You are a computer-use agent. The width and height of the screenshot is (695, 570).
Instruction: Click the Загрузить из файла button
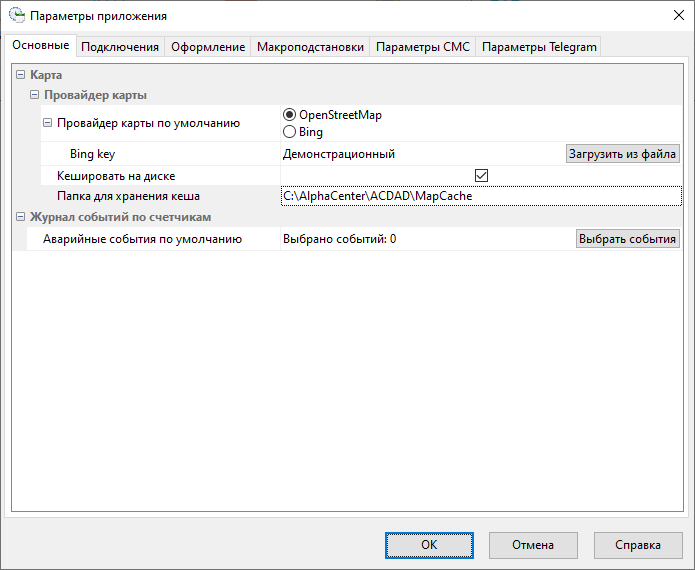tap(622, 154)
